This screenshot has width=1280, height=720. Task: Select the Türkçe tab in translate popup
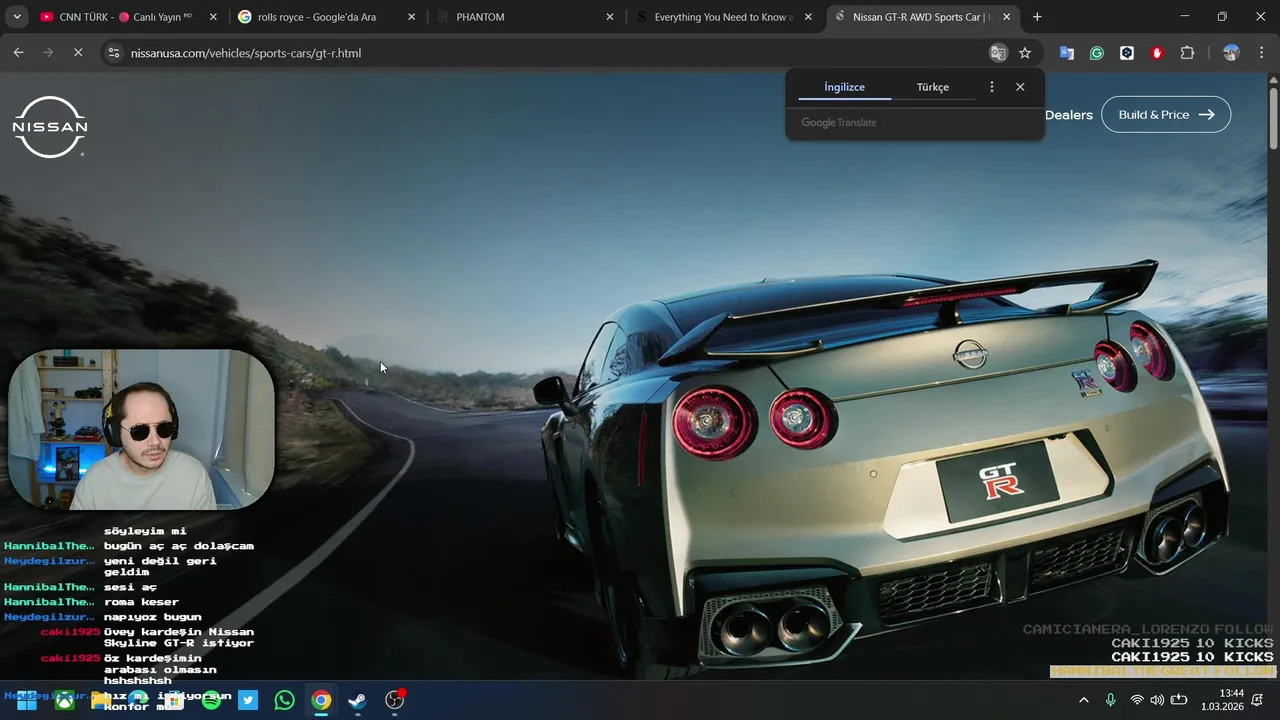pyautogui.click(x=932, y=87)
